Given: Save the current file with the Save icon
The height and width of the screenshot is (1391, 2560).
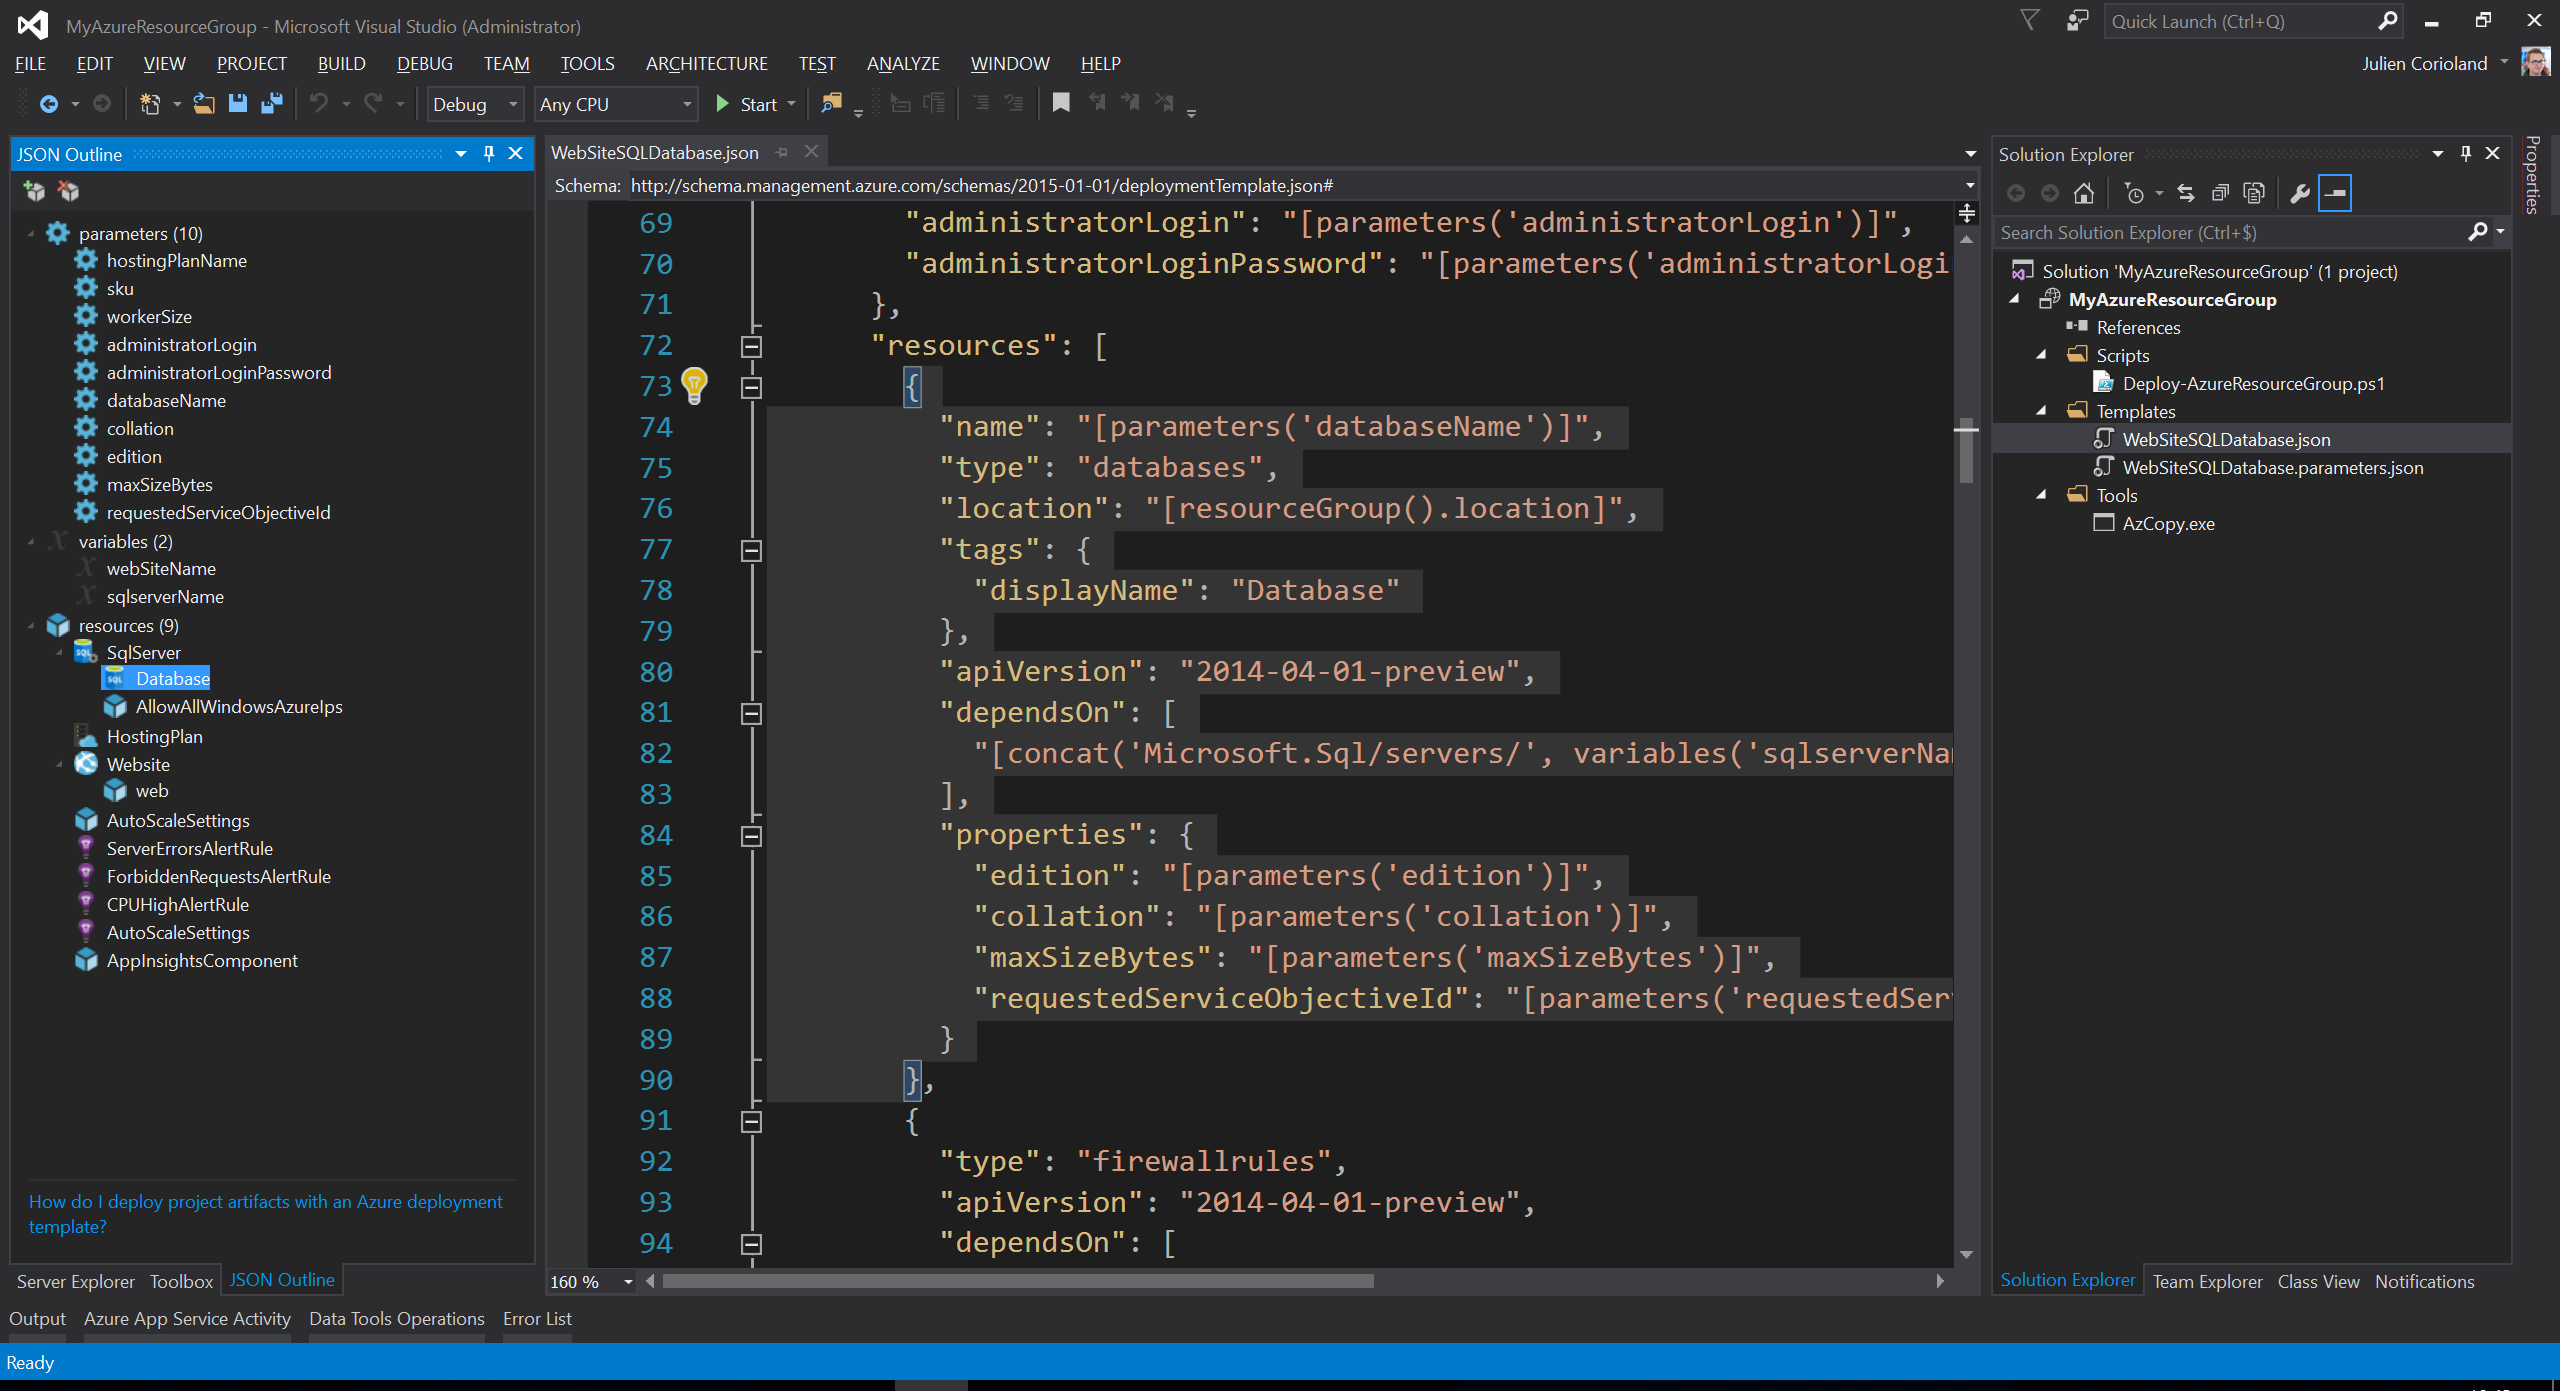Looking at the screenshot, I should point(238,104).
